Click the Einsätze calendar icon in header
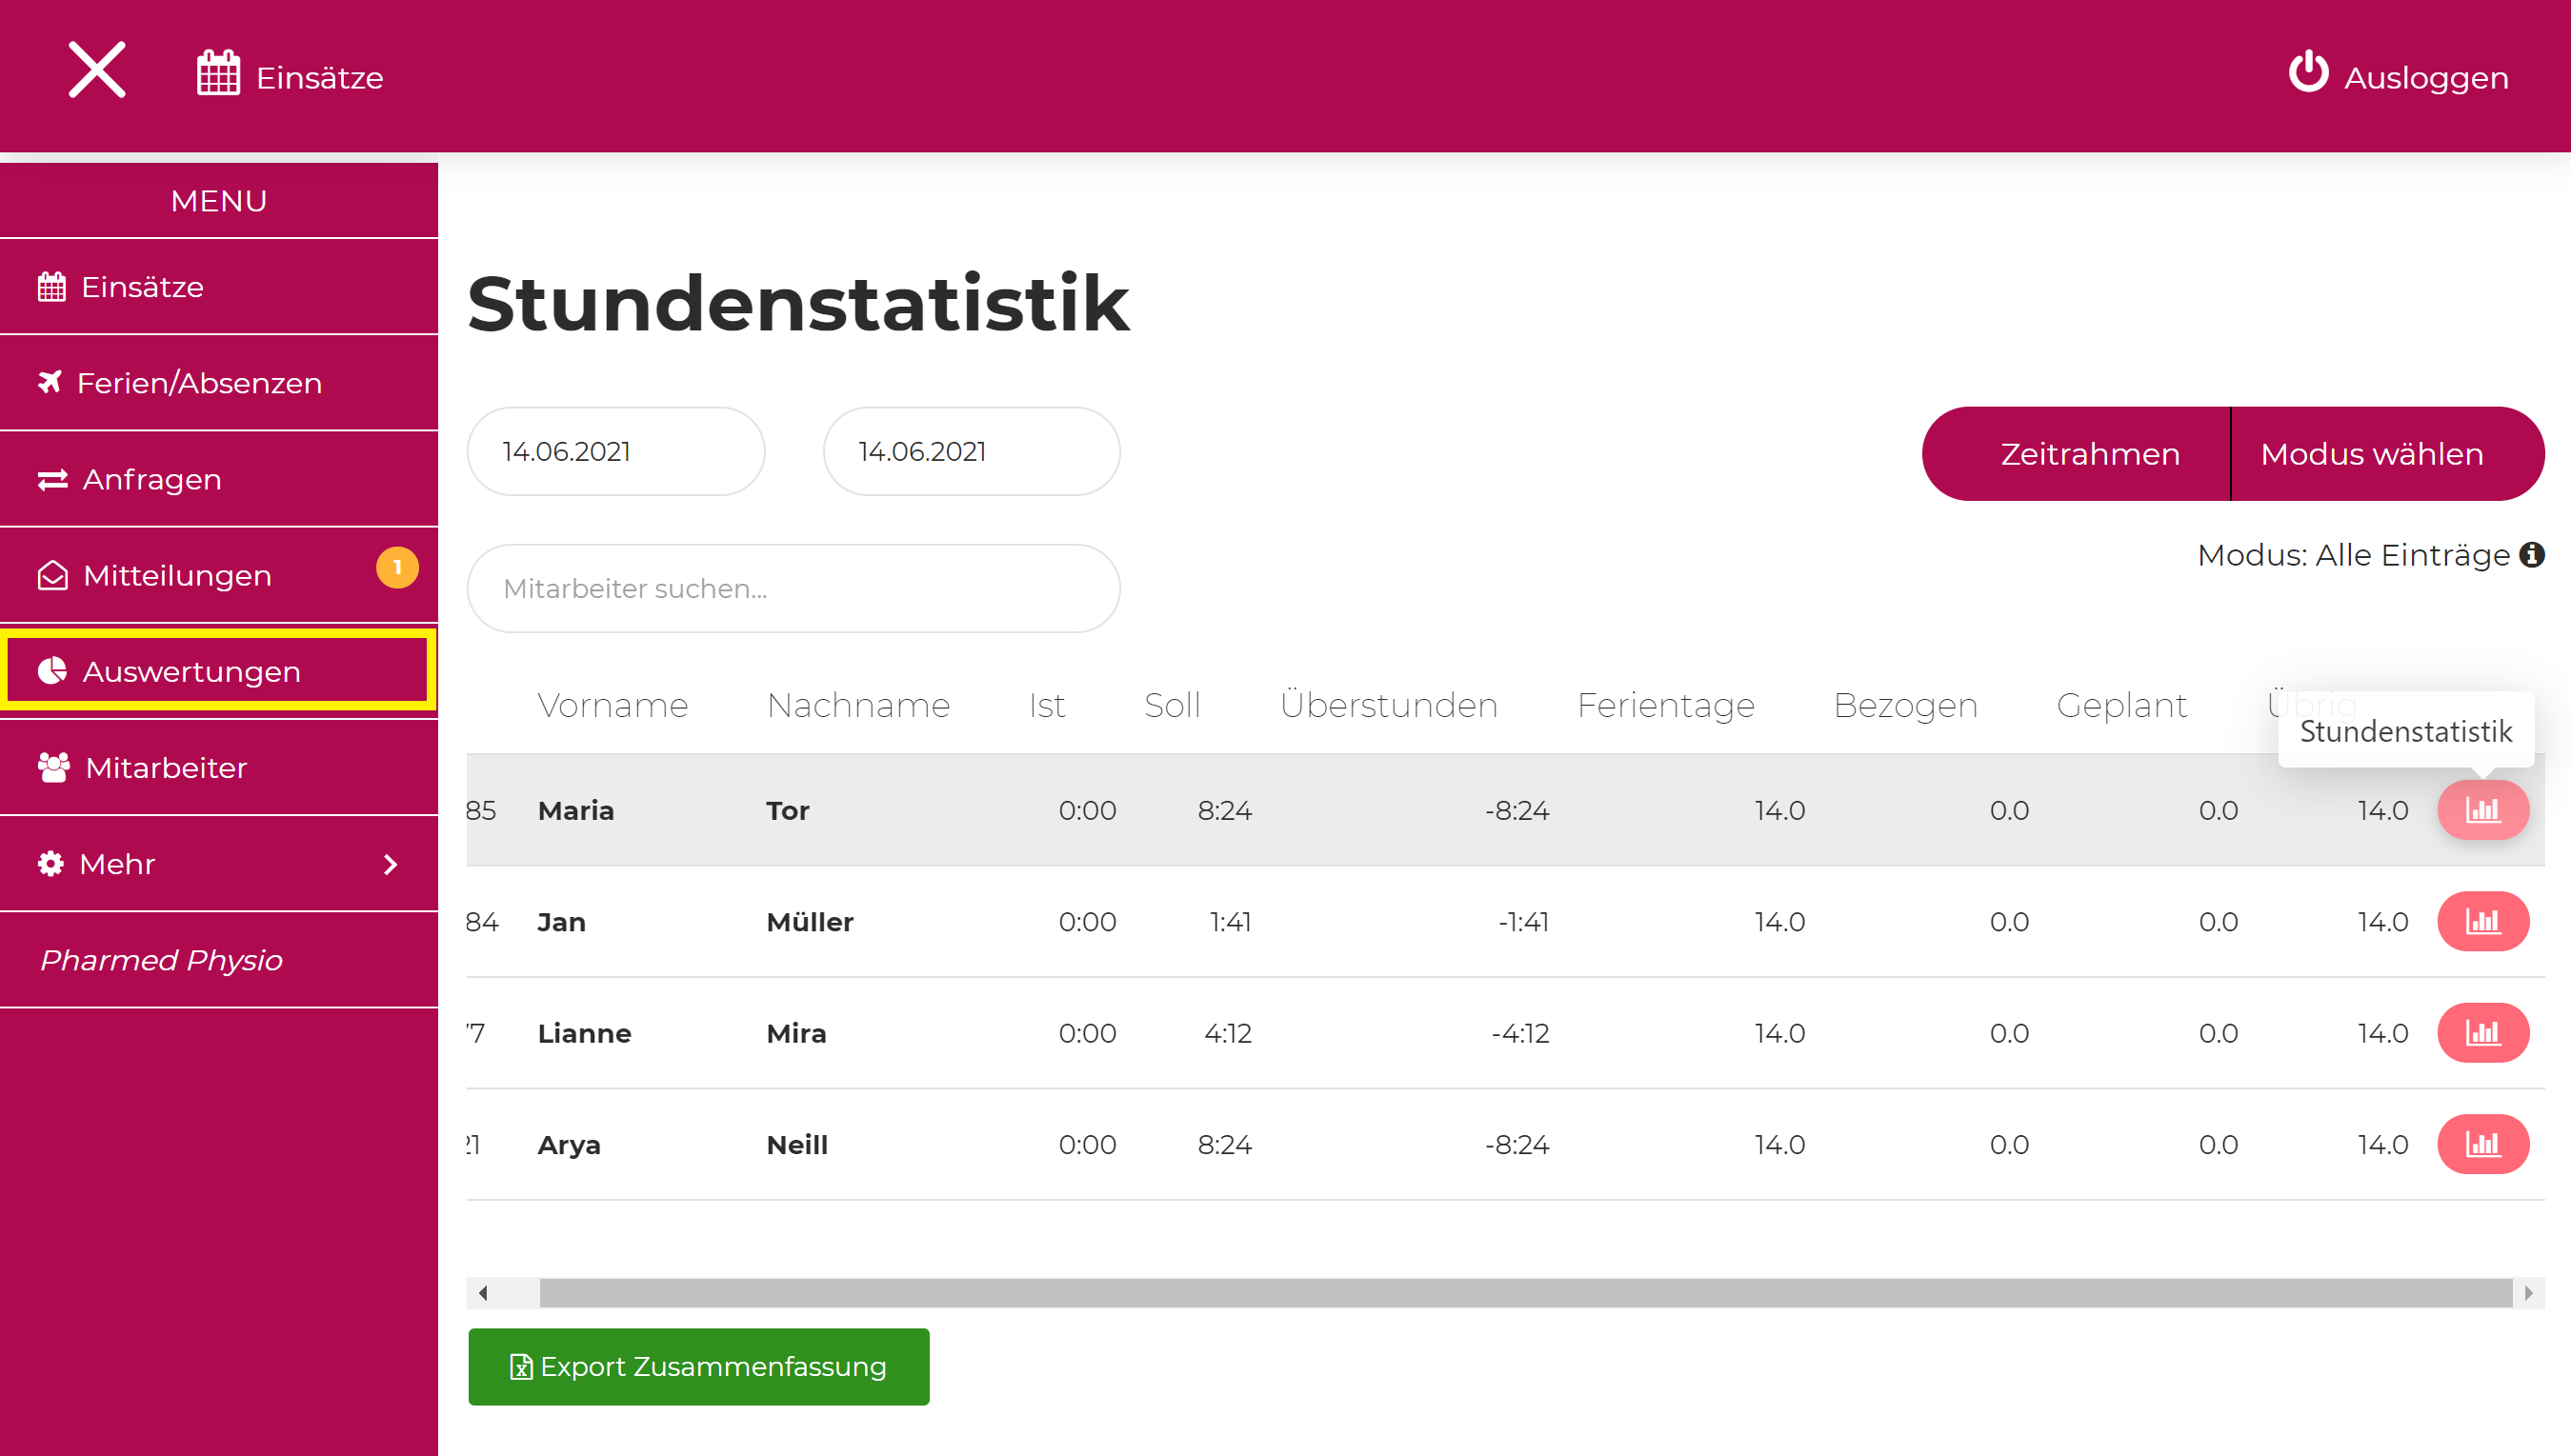Viewport: 2571px width, 1456px height. 218,73
